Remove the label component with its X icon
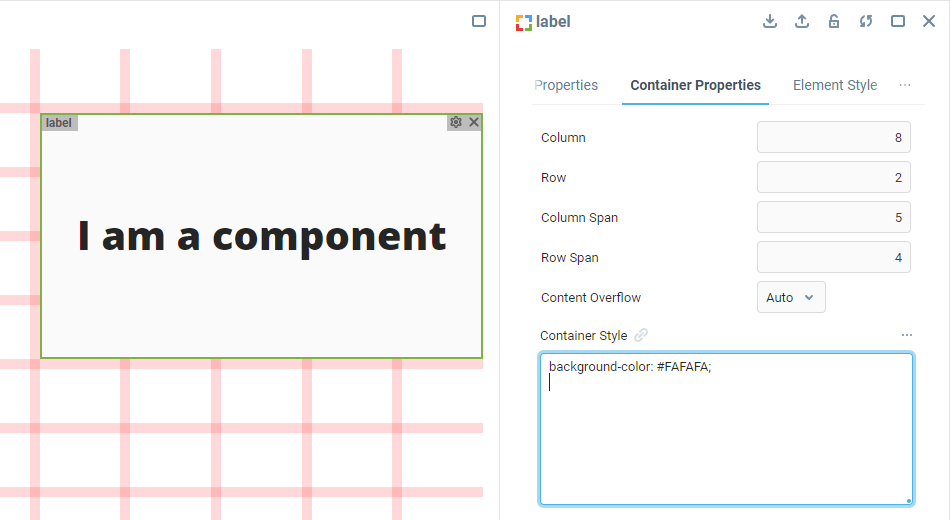 click(x=474, y=122)
